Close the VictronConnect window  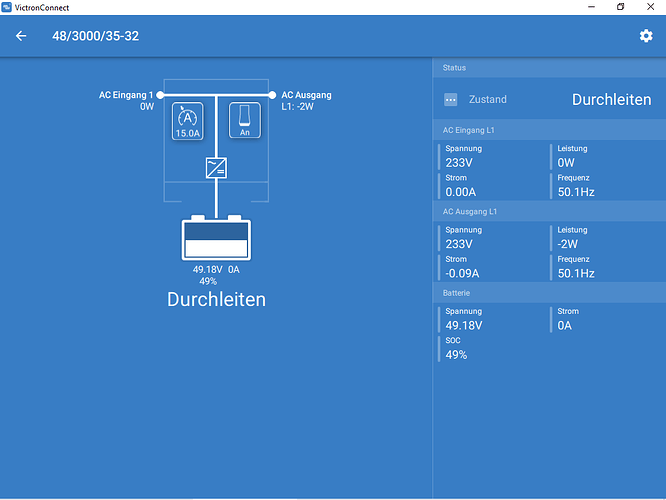[650, 7]
